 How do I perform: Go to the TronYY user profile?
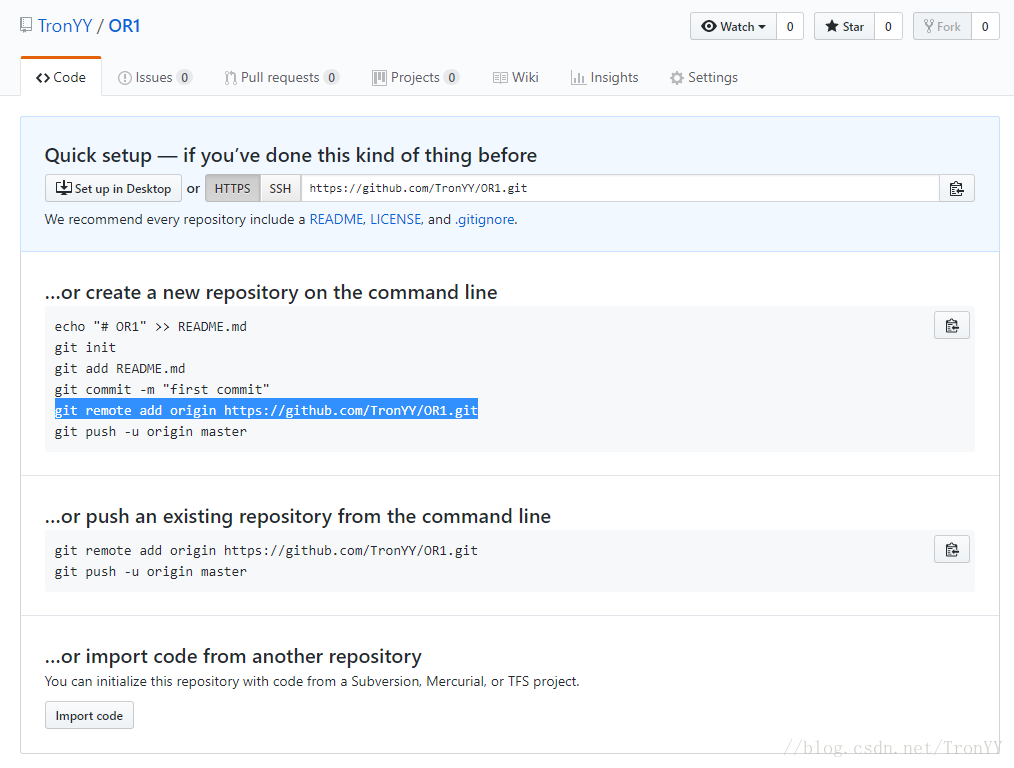pos(65,26)
